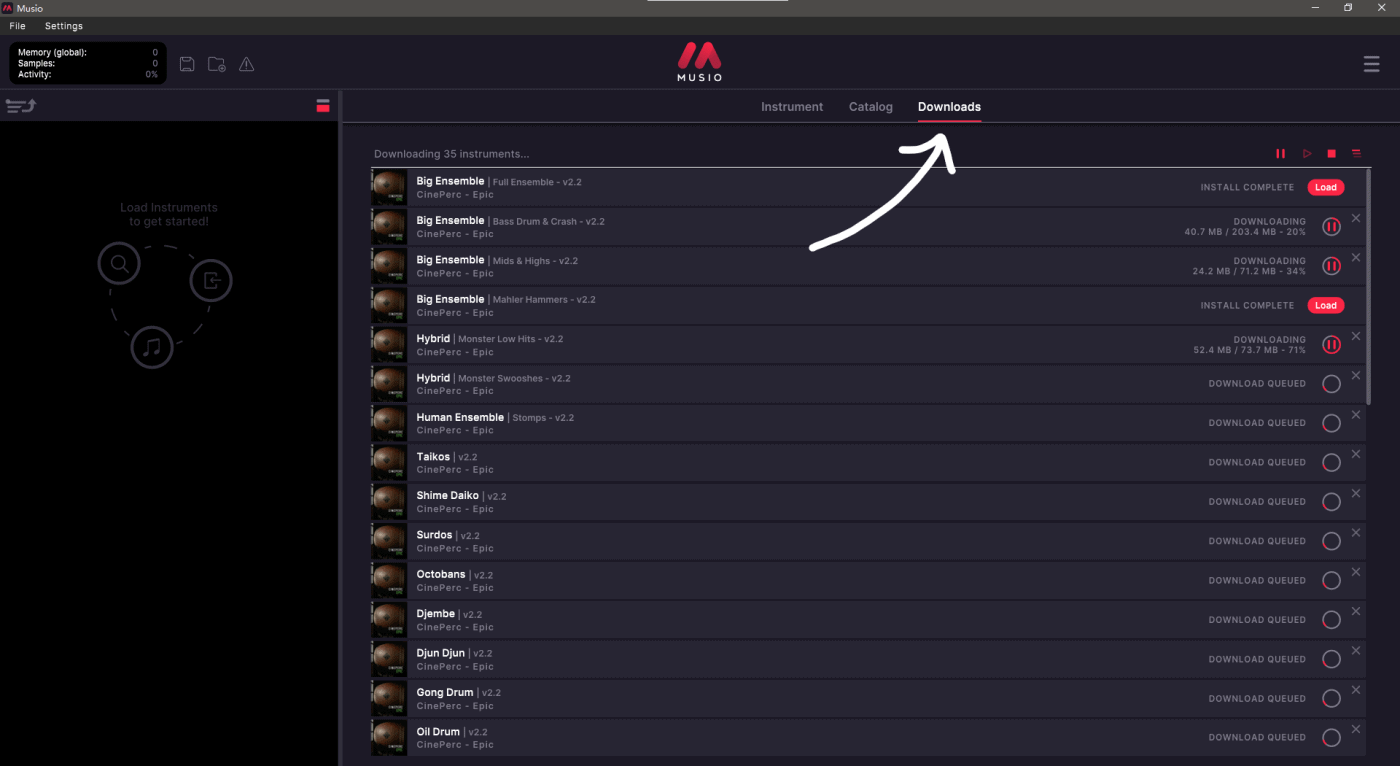Screen dimensions: 1400x766
Task: Select the Downloads tab
Action: [x=949, y=107]
